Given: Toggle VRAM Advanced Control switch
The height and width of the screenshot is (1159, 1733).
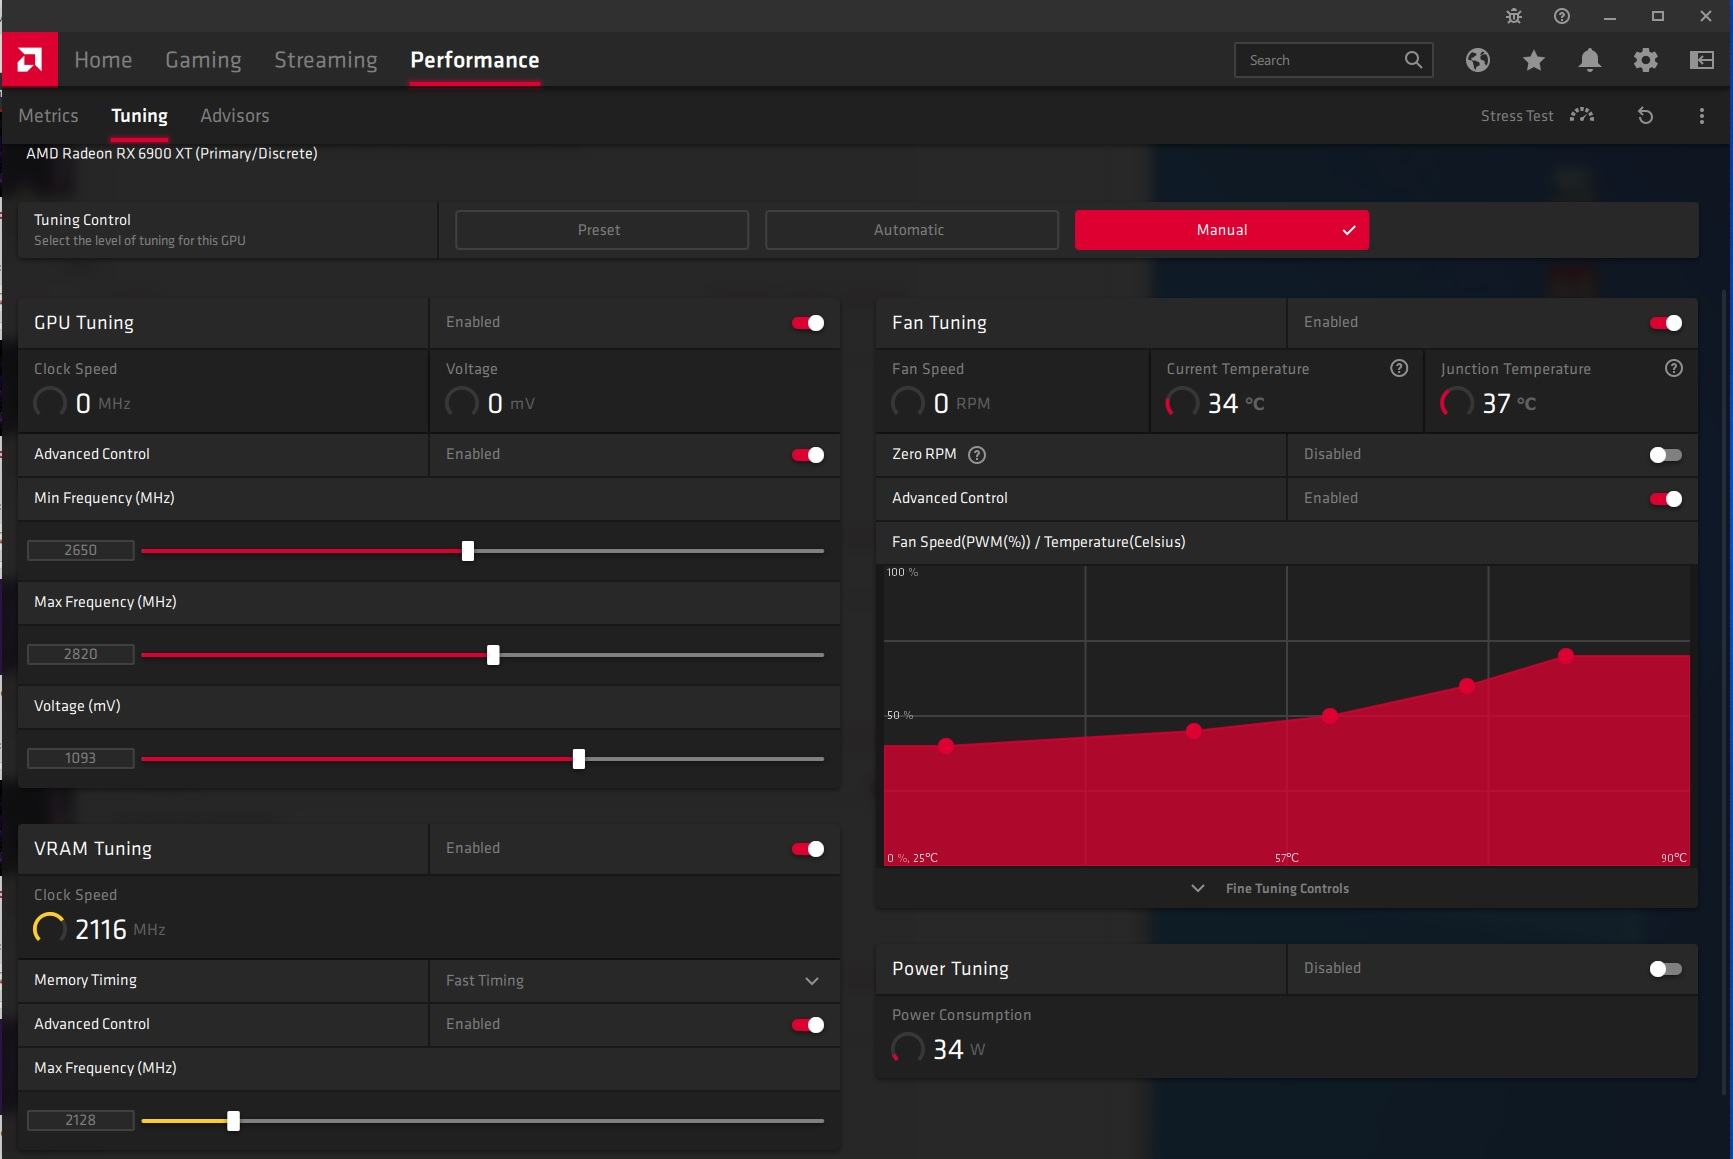Looking at the screenshot, I should pyautogui.click(x=808, y=1025).
